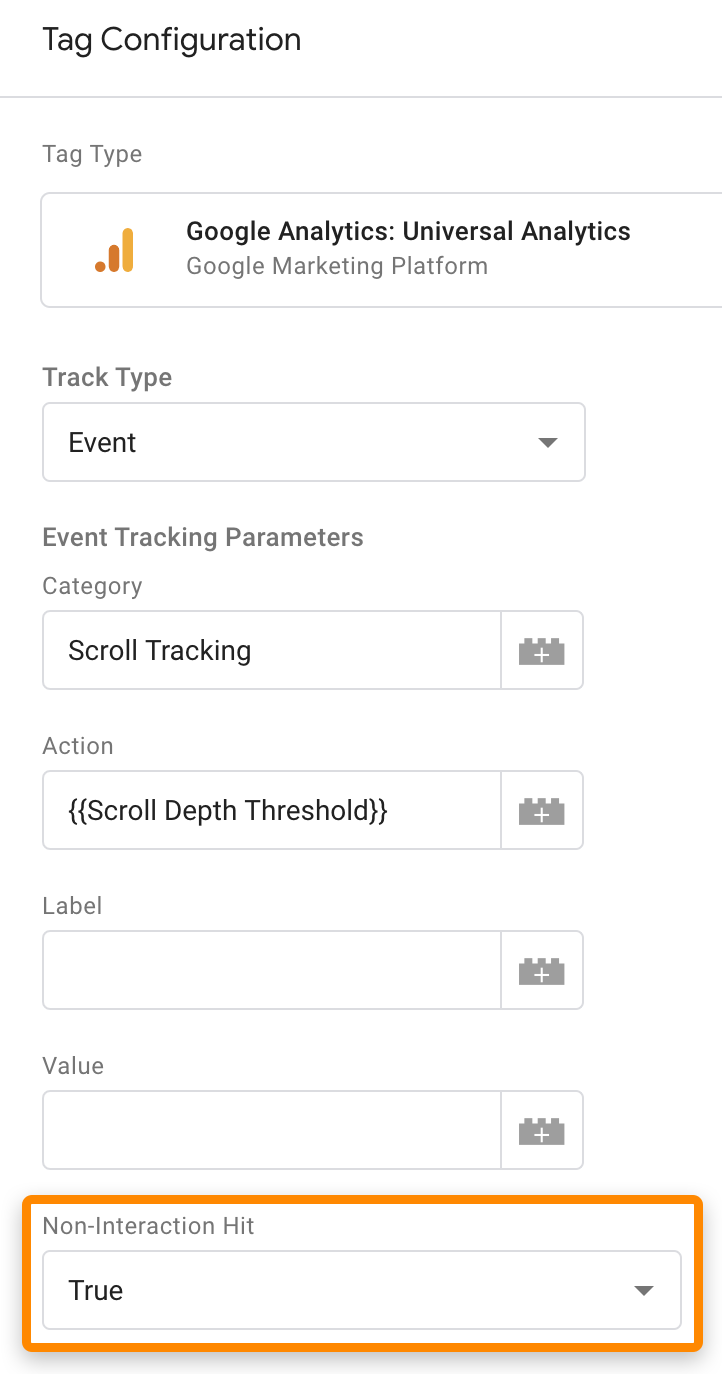722x1374 pixels.
Task: Click inside the empty Label field
Action: 270,970
